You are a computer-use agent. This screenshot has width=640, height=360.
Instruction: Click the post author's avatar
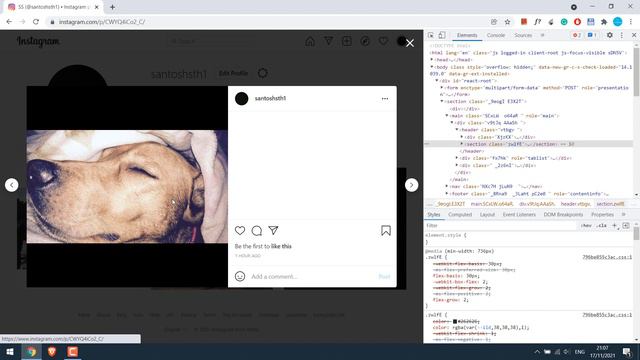tap(242, 98)
